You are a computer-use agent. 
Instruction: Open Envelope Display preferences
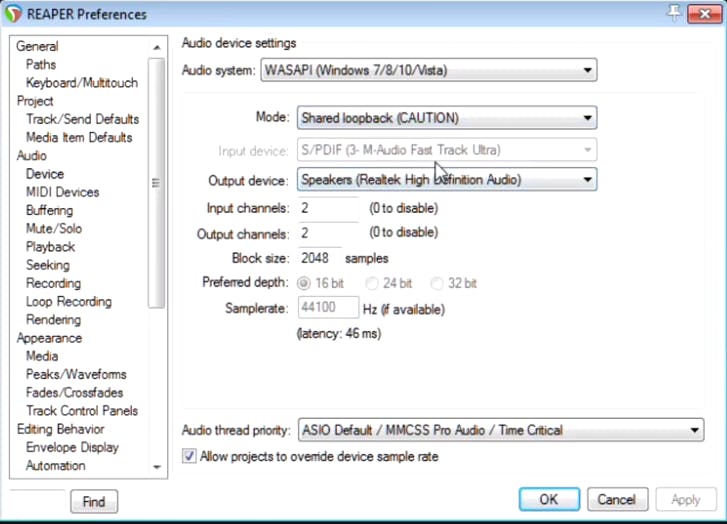(x=72, y=447)
